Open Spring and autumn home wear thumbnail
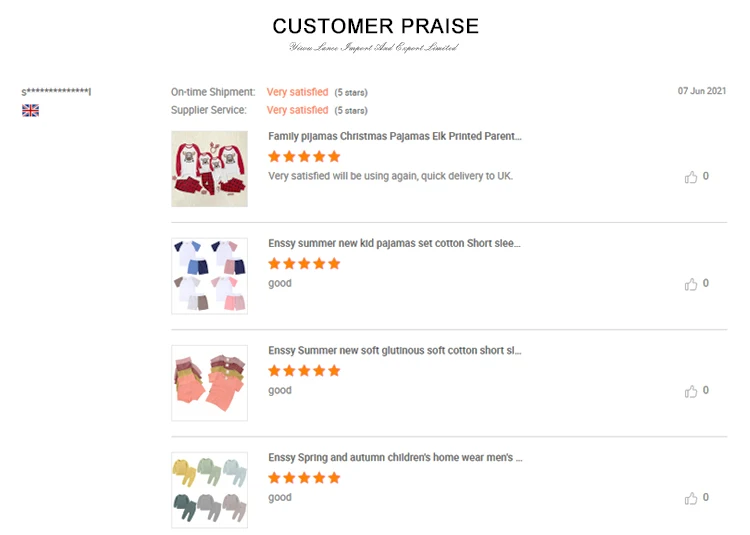The width and height of the screenshot is (750, 535). [209, 490]
